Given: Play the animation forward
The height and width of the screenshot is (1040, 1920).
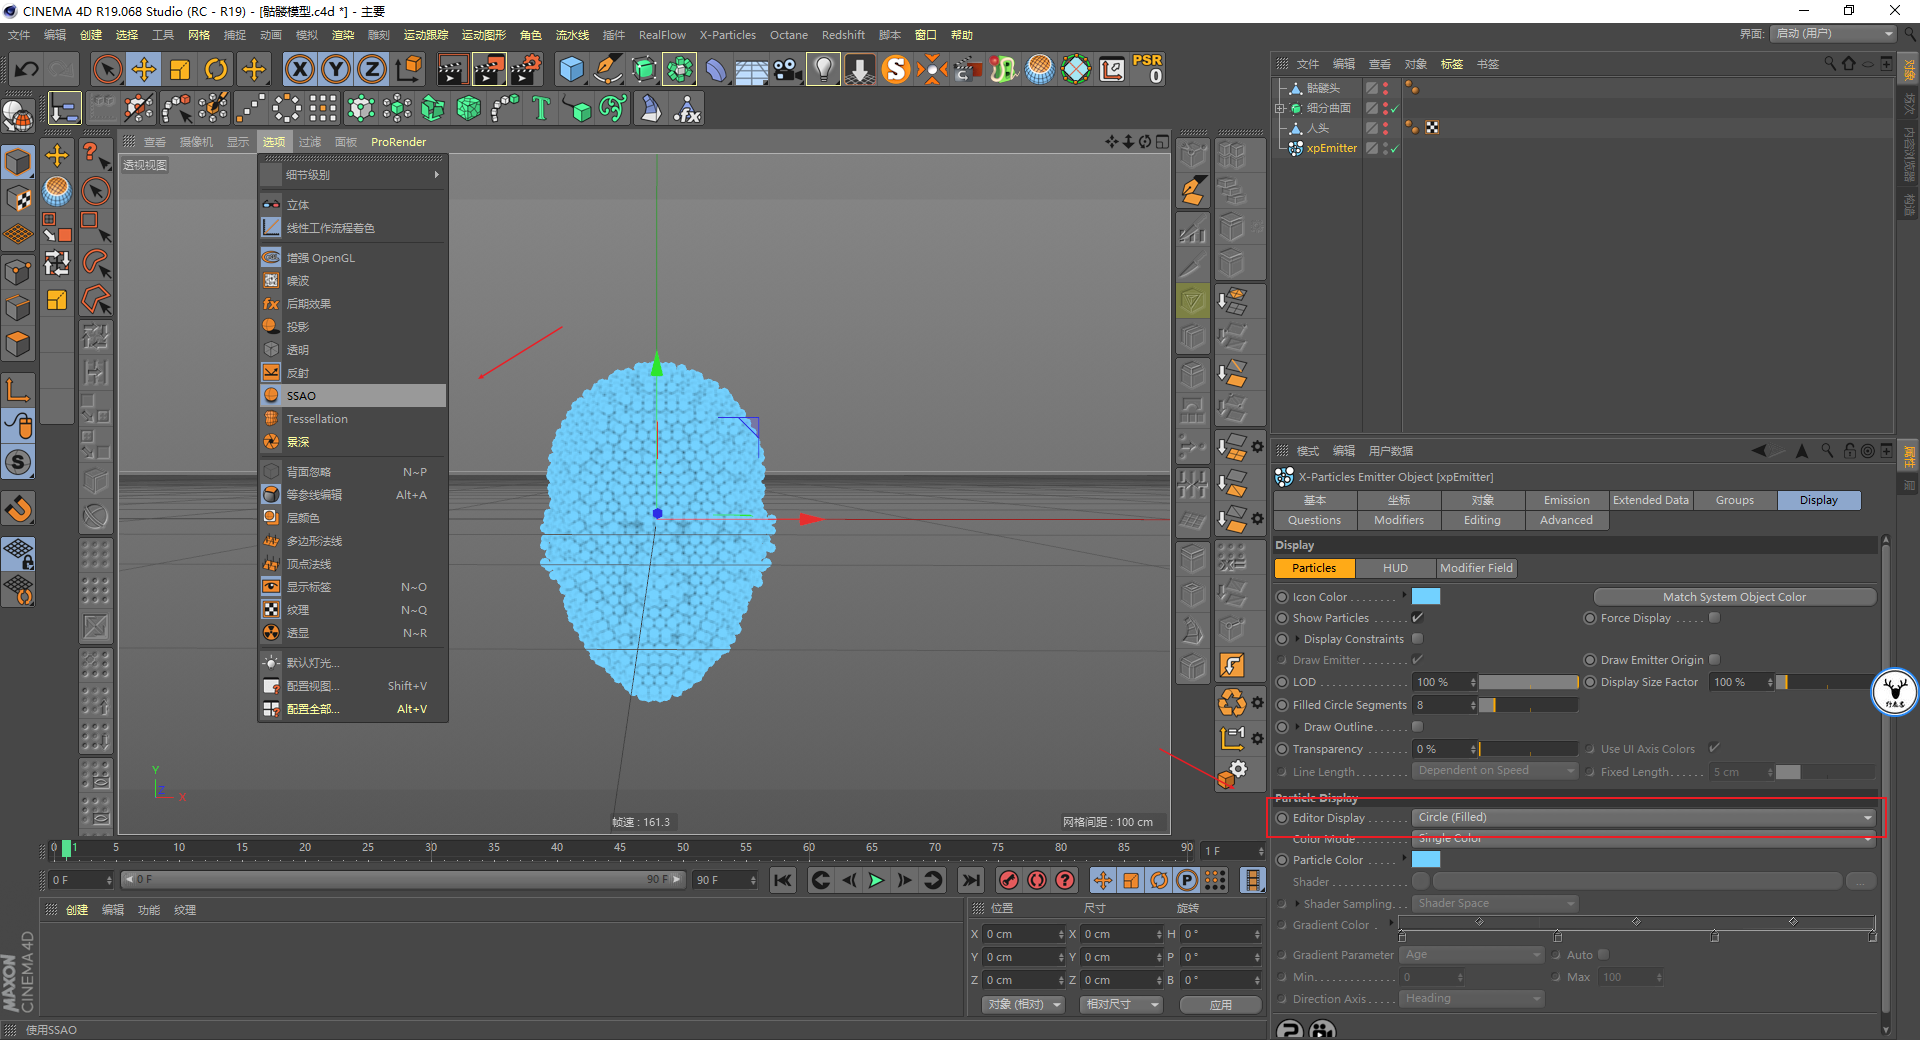Looking at the screenshot, I should 876,880.
